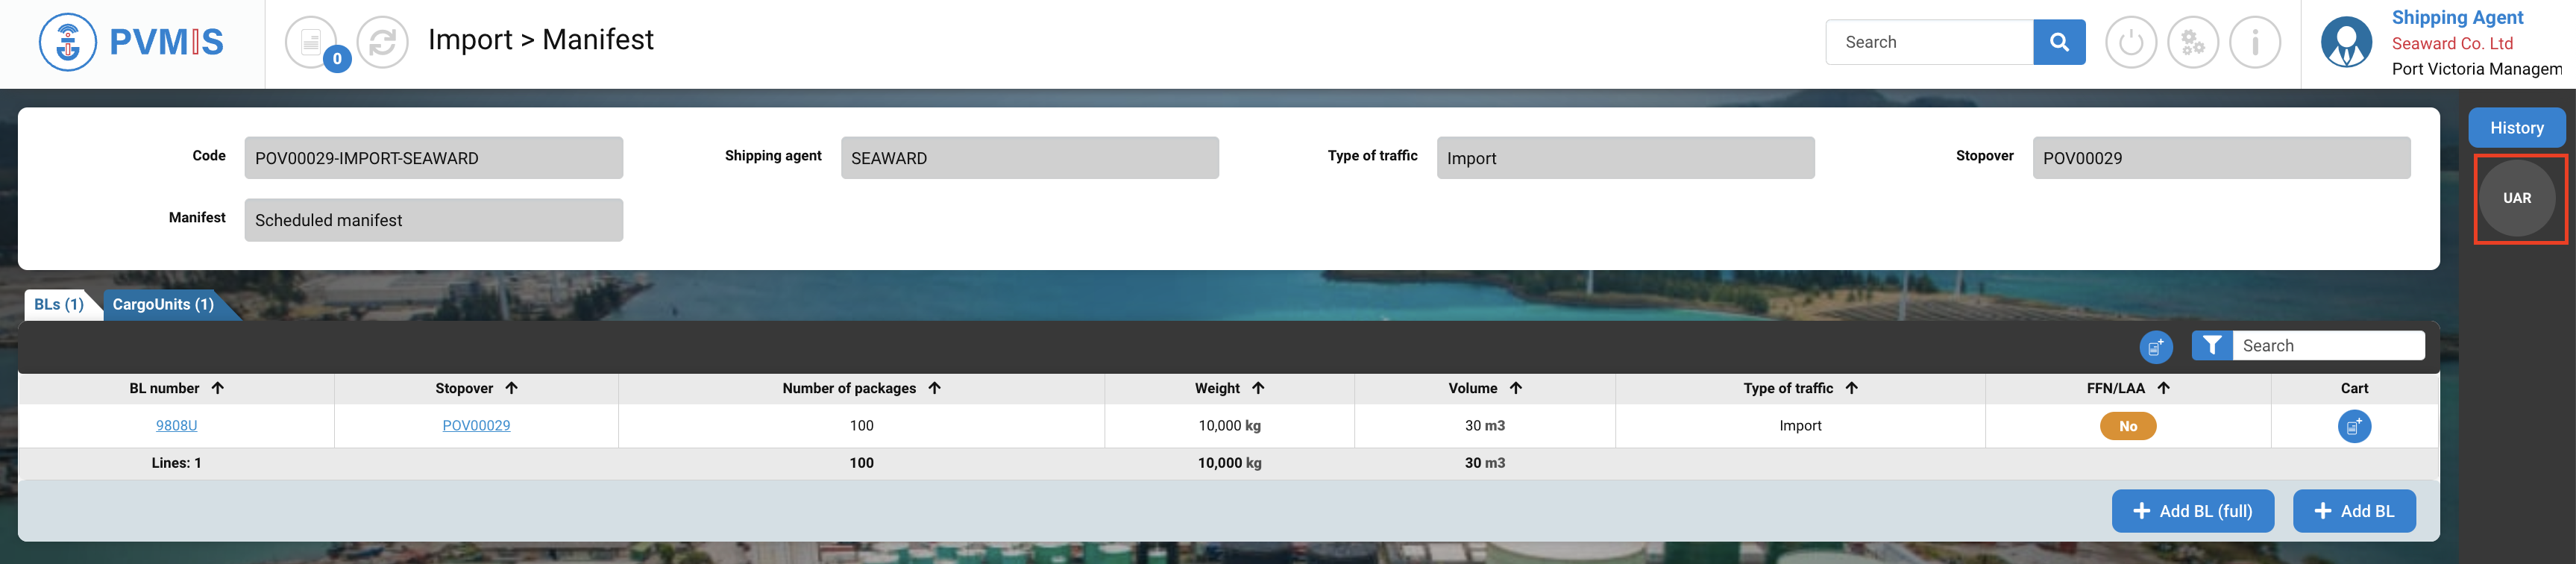Open the document cart icon in header
2576x564 pixels.
tap(312, 43)
